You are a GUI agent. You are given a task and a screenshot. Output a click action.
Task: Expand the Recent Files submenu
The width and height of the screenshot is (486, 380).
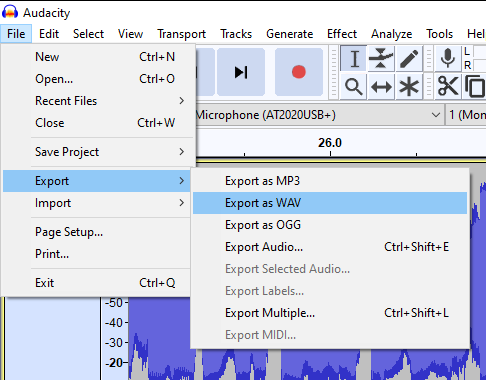tap(110, 101)
